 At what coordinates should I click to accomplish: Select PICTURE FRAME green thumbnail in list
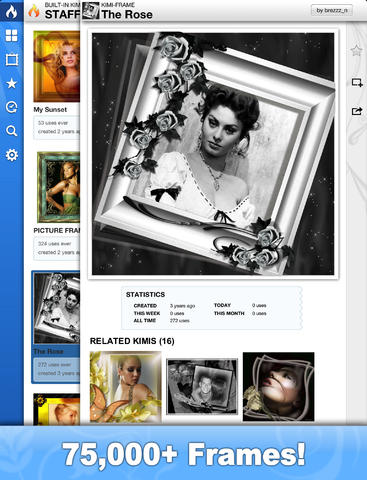pyautogui.click(x=58, y=187)
